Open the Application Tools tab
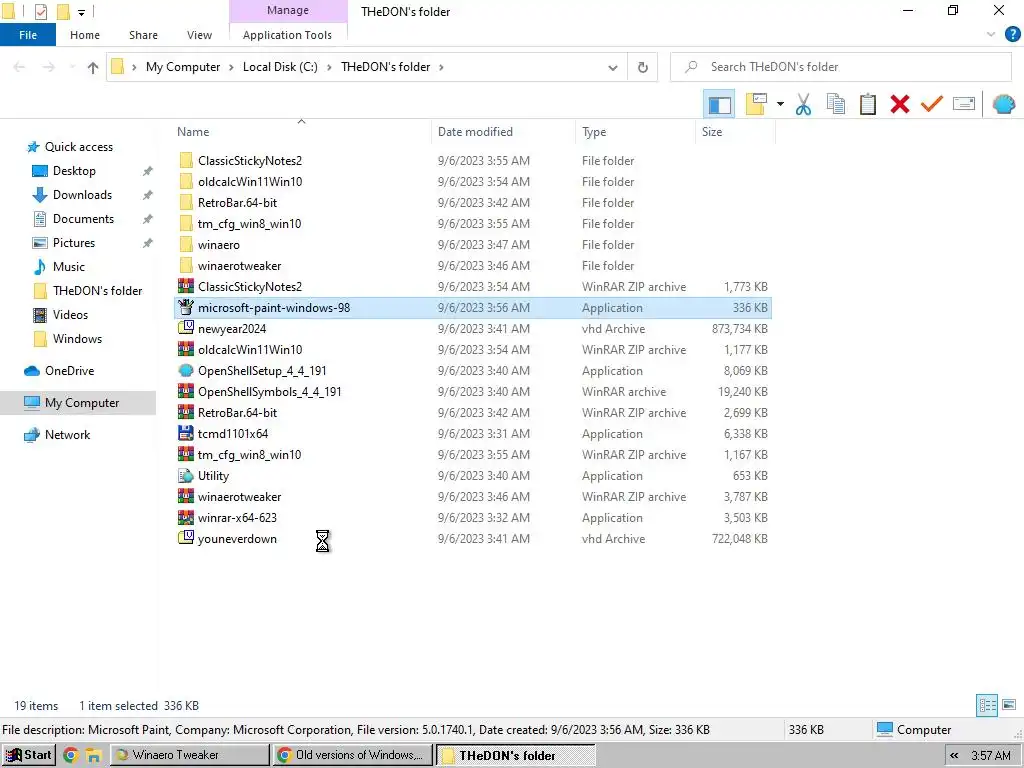This screenshot has height=768, width=1024. (287, 35)
